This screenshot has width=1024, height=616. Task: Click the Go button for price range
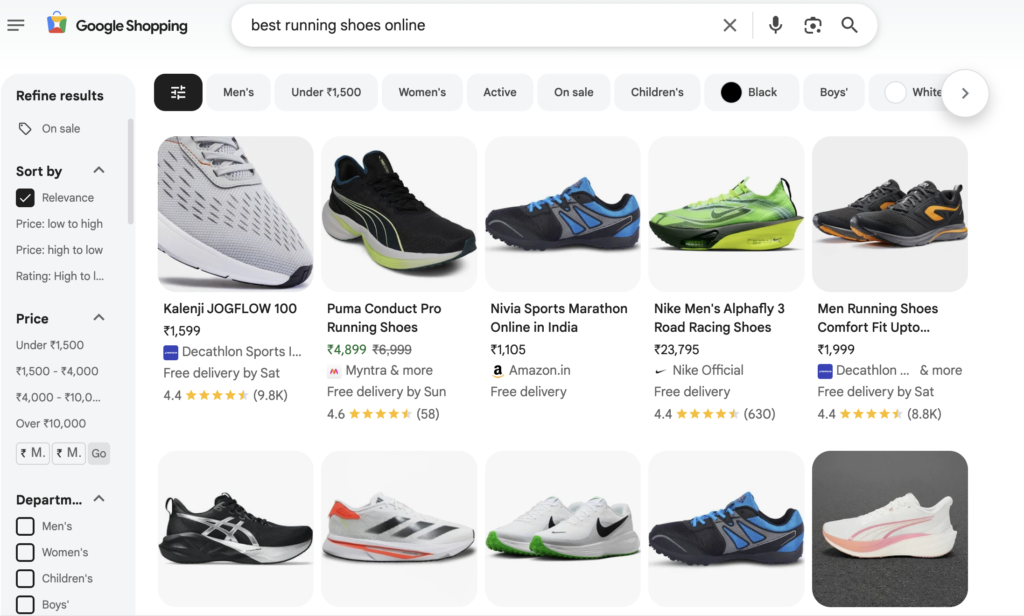98,453
